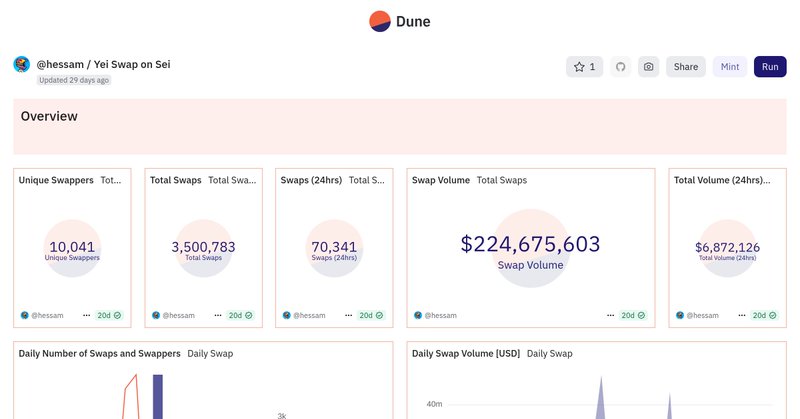Click the 70,341 Swaps (24hrs) counter
The height and width of the screenshot is (419, 800).
pyautogui.click(x=334, y=247)
